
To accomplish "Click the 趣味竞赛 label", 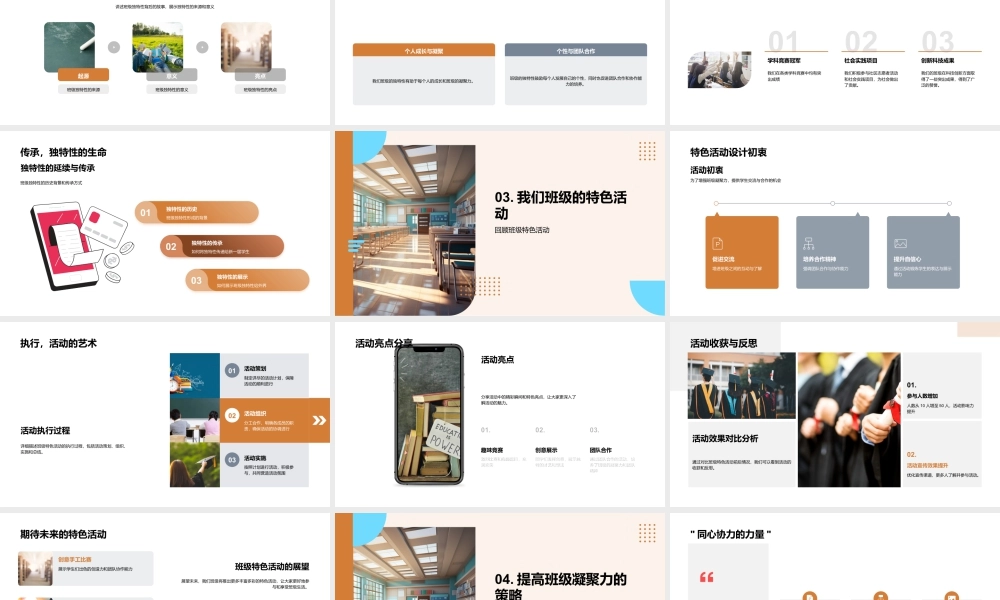I will [x=492, y=450].
